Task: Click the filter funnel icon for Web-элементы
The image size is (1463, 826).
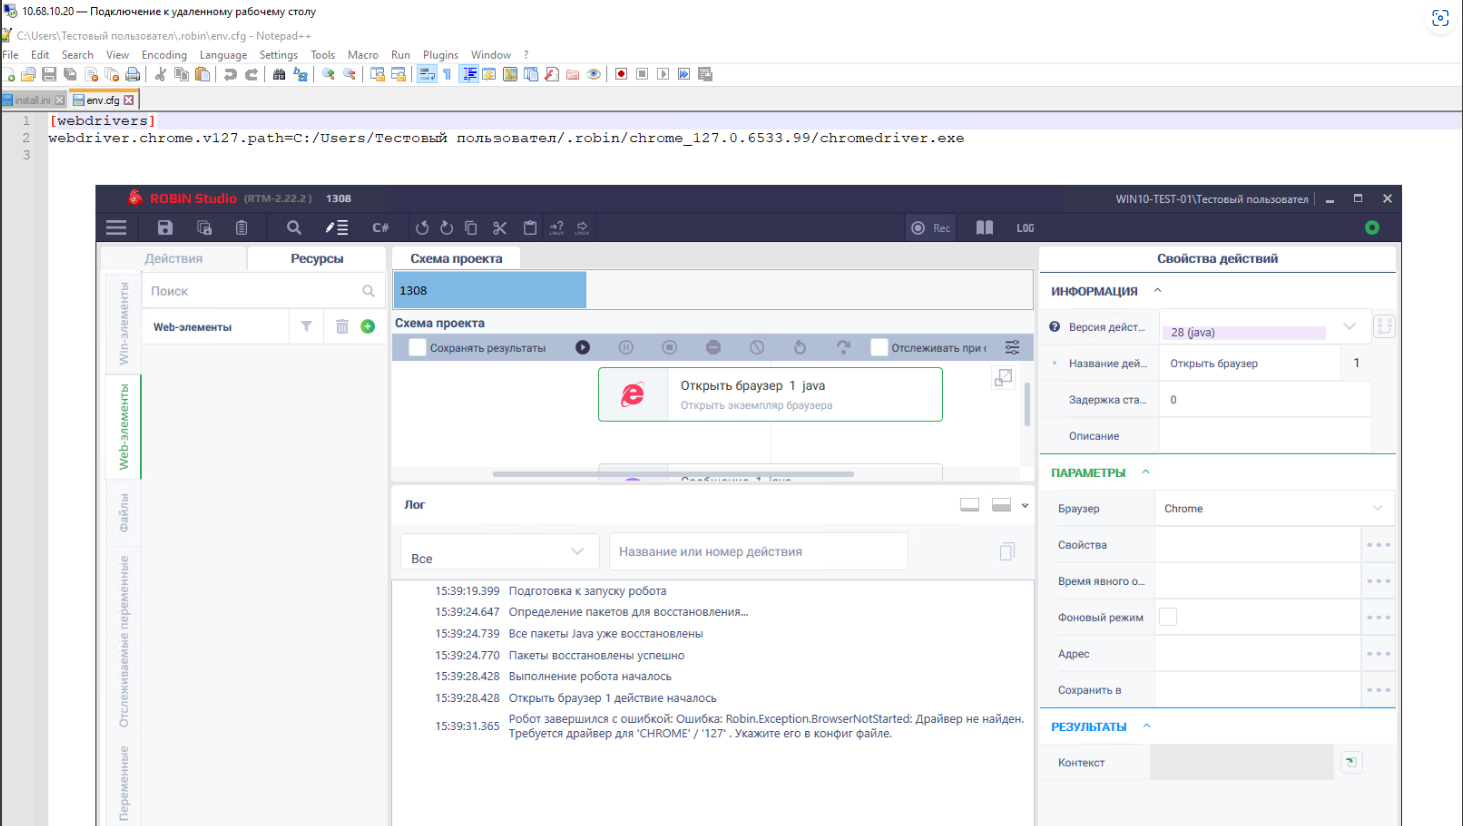Action: 306,327
